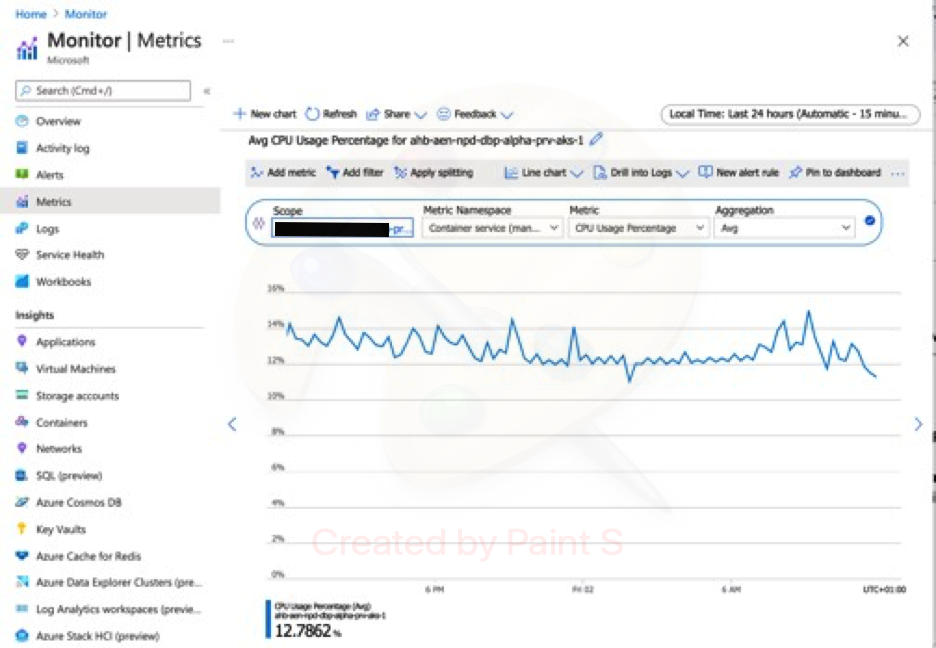Open Storage accounts insights link
Image resolution: width=936 pixels, height=648 pixels.
point(78,396)
